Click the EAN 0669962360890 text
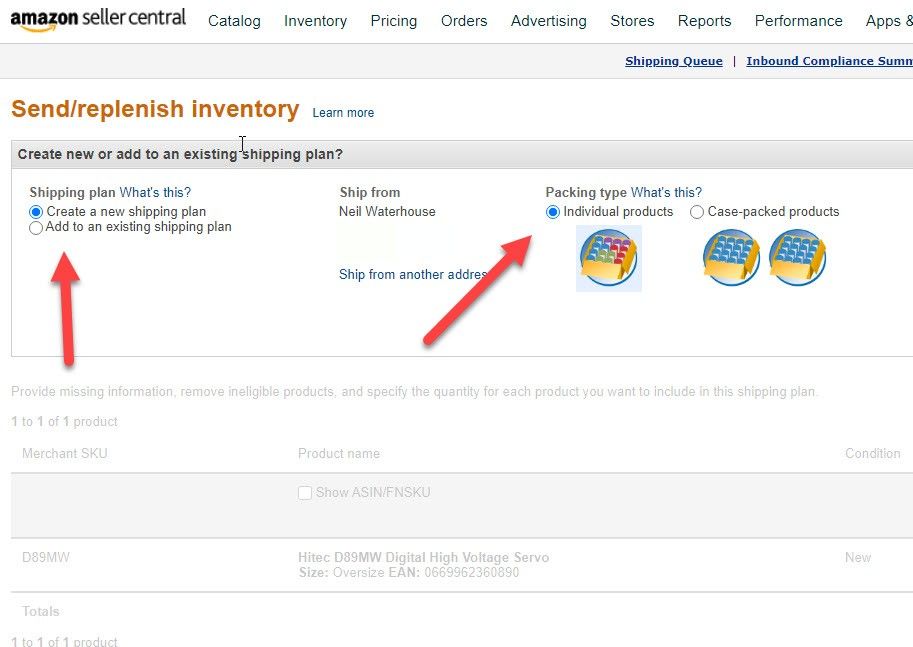The width and height of the screenshot is (913, 647). pyautogui.click(x=454, y=573)
